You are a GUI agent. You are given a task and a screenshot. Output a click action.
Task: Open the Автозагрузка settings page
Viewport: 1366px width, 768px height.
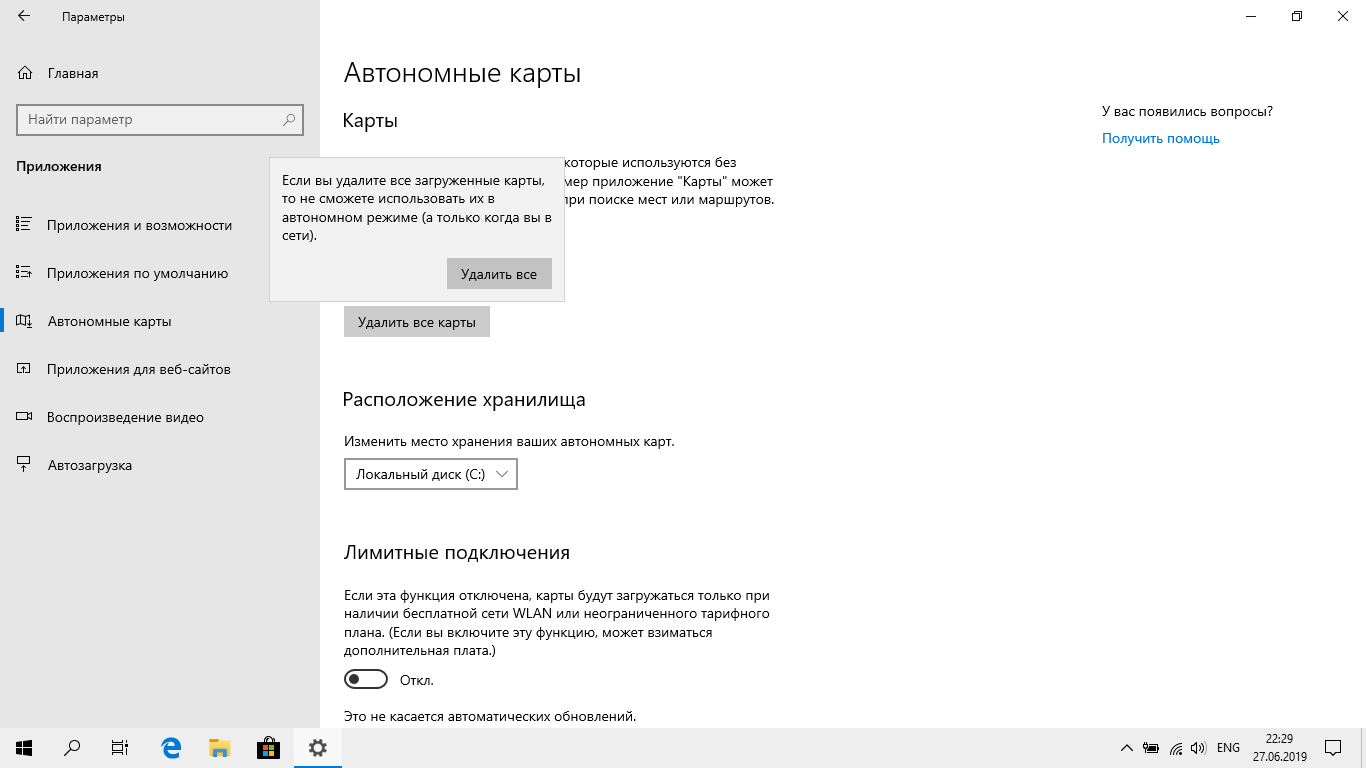[89, 465]
